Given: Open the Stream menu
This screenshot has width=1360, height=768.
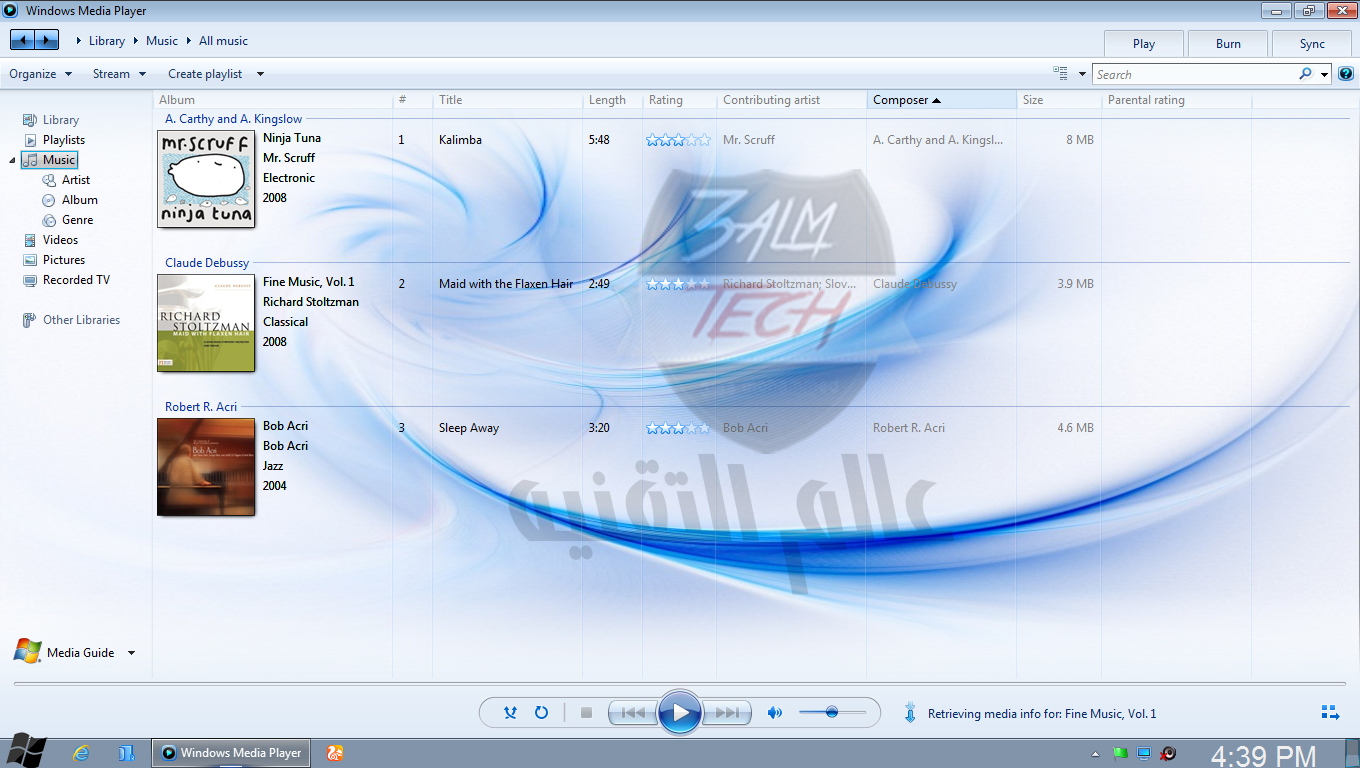Looking at the screenshot, I should click(120, 74).
